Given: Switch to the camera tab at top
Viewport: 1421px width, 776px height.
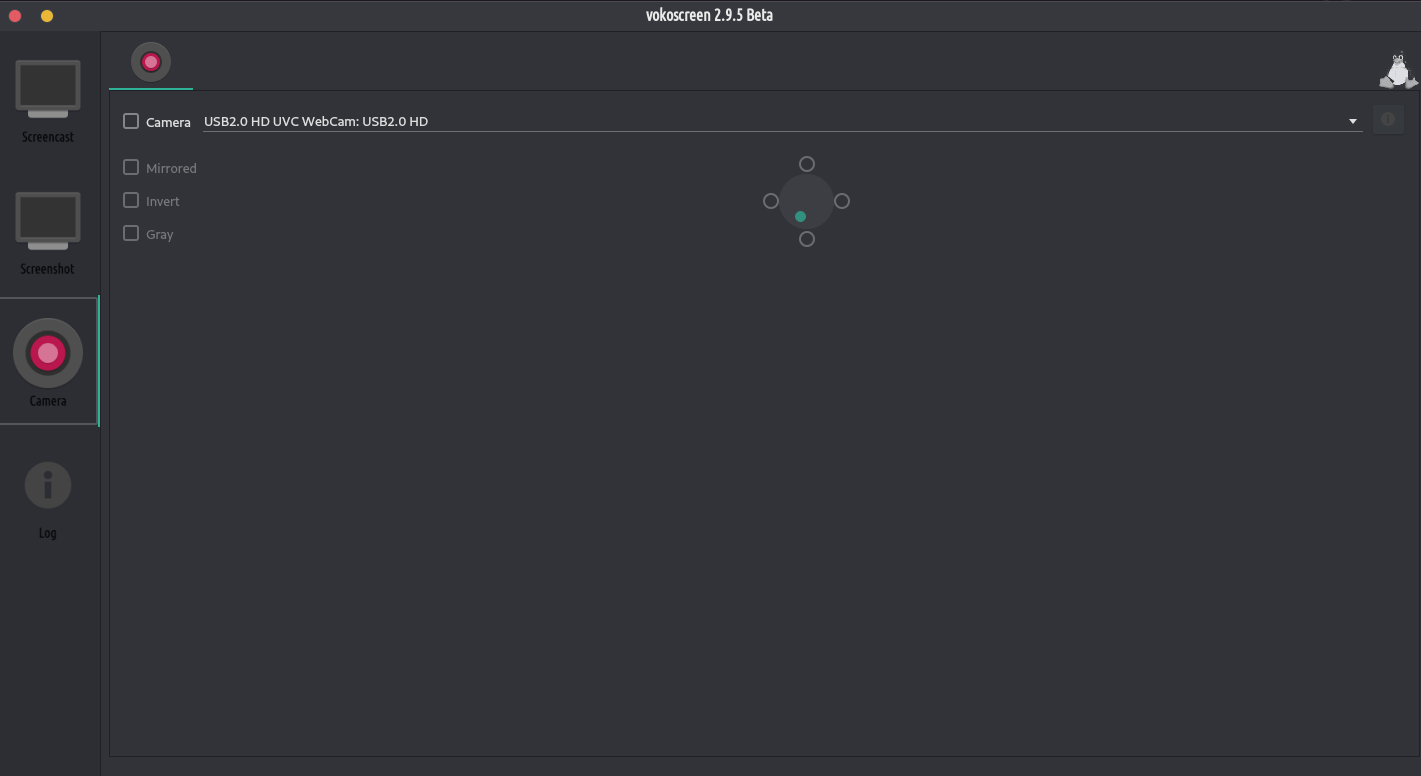Looking at the screenshot, I should (151, 62).
